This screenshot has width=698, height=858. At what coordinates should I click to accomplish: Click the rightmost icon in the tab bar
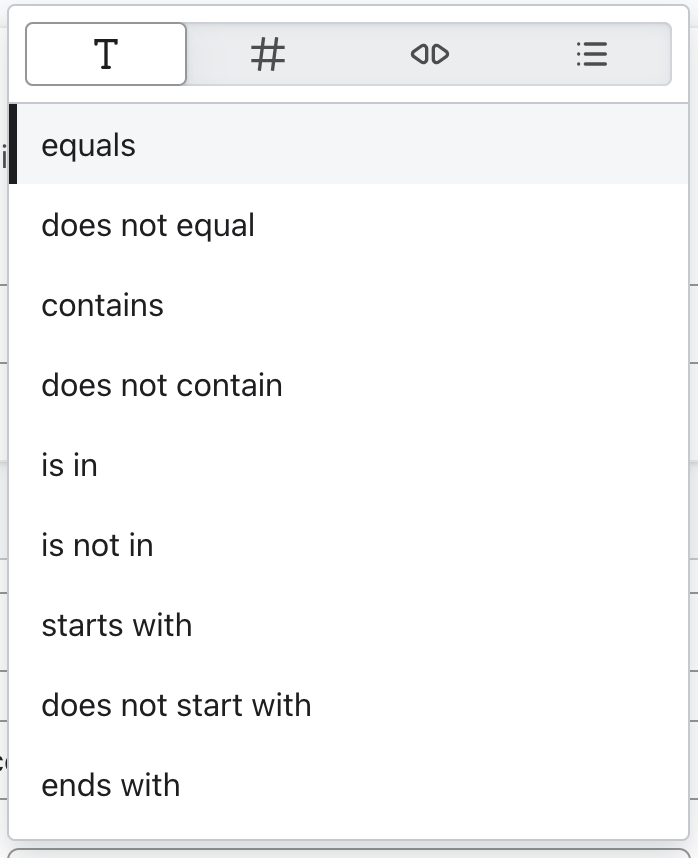(x=591, y=55)
